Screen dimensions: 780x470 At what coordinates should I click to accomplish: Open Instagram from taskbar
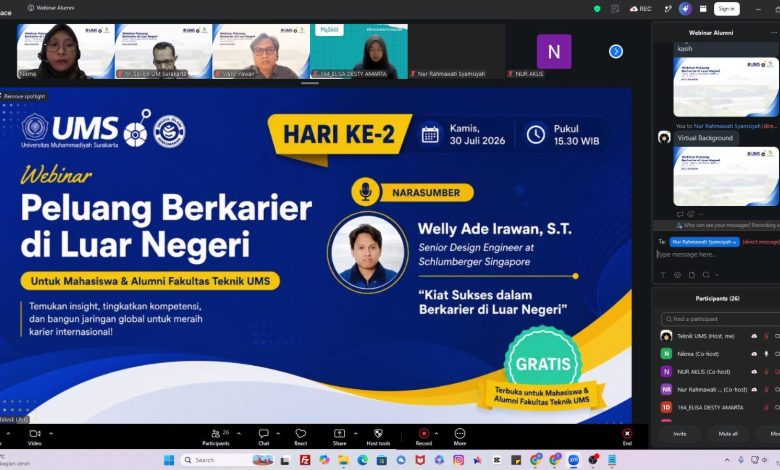click(458, 460)
